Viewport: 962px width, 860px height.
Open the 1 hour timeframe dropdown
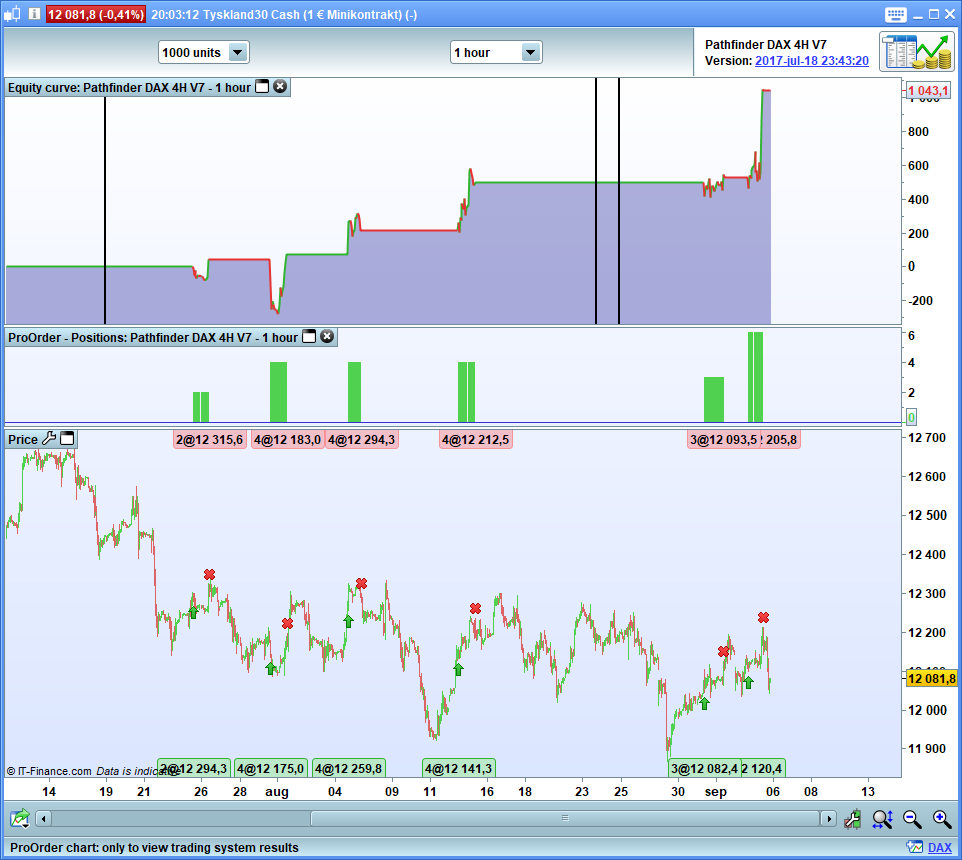pyautogui.click(x=496, y=53)
